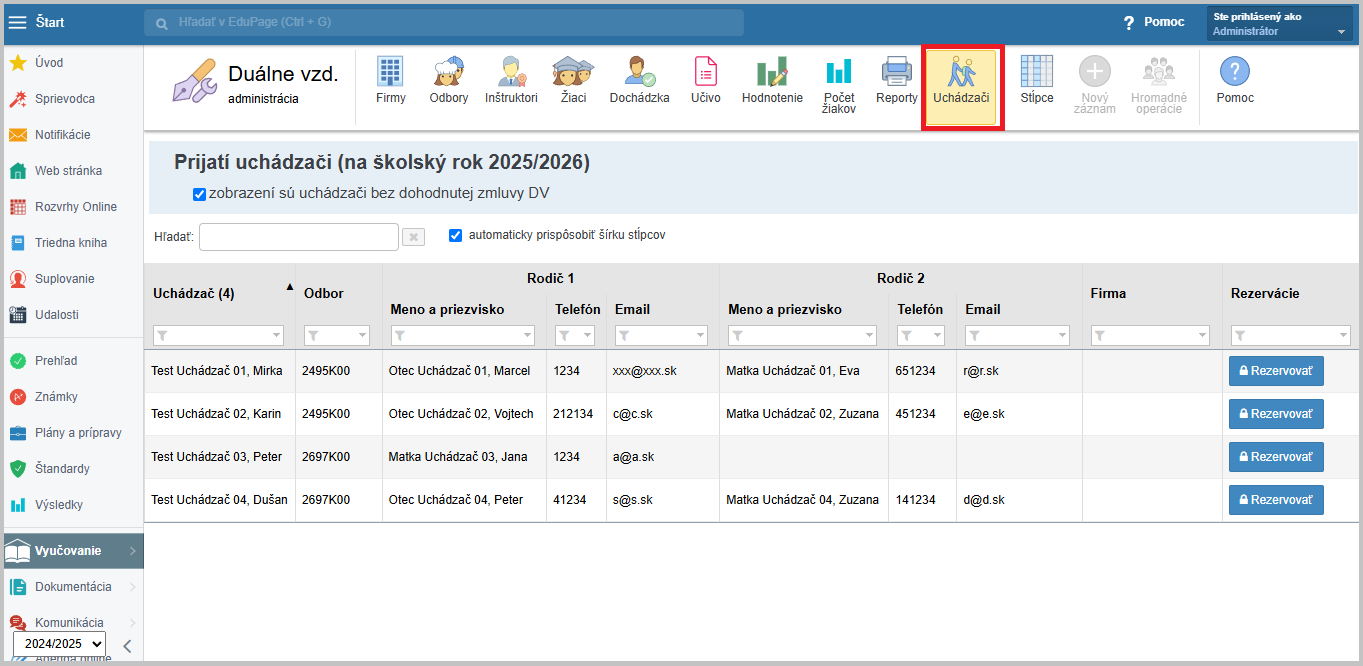Expand the Komunikácia sidebar section
This screenshot has height=666, width=1363.
tap(72, 622)
